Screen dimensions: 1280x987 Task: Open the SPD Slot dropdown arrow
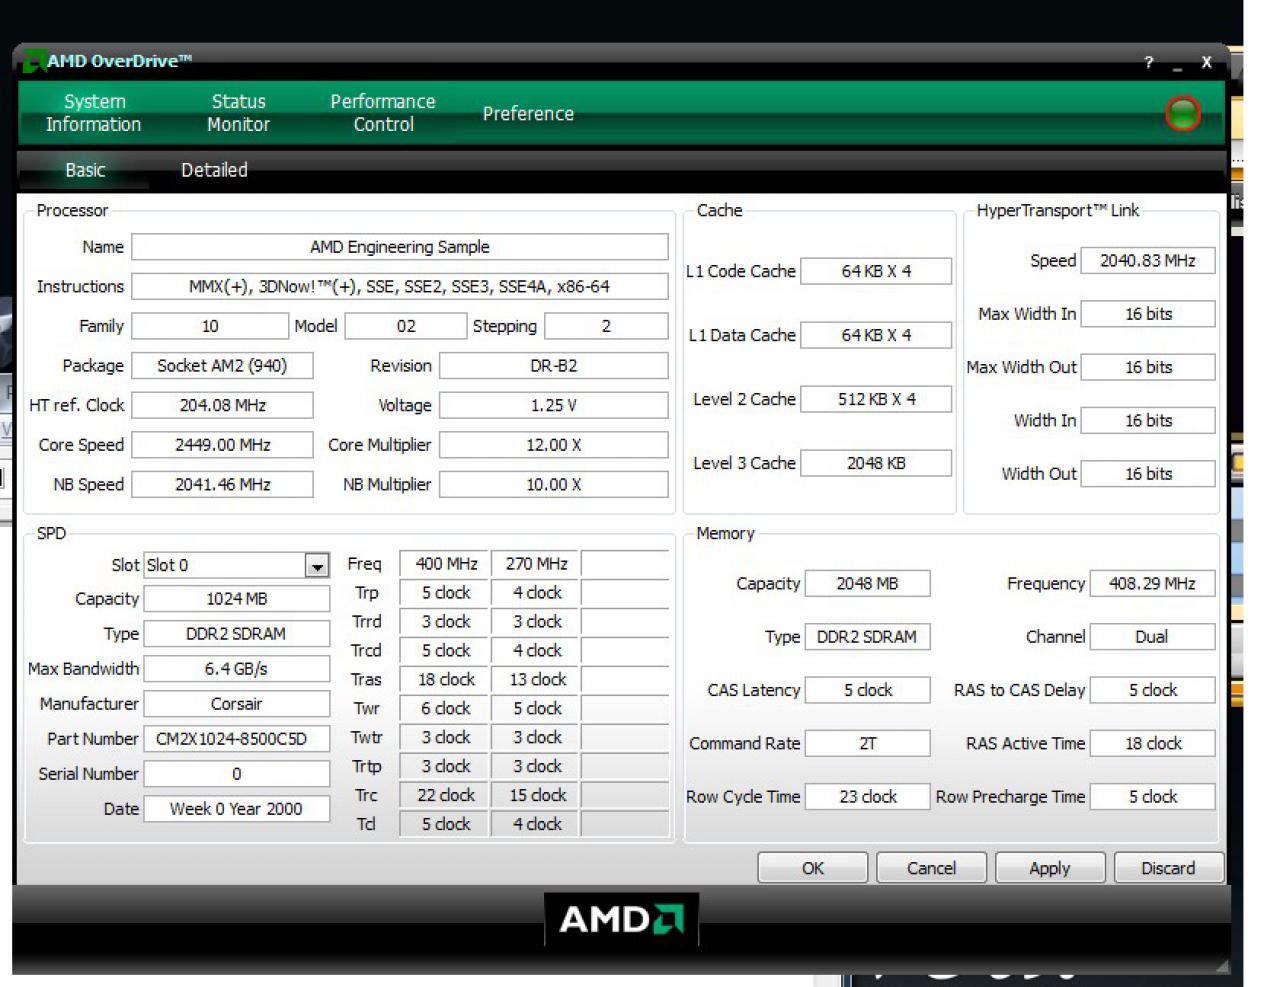click(x=317, y=566)
